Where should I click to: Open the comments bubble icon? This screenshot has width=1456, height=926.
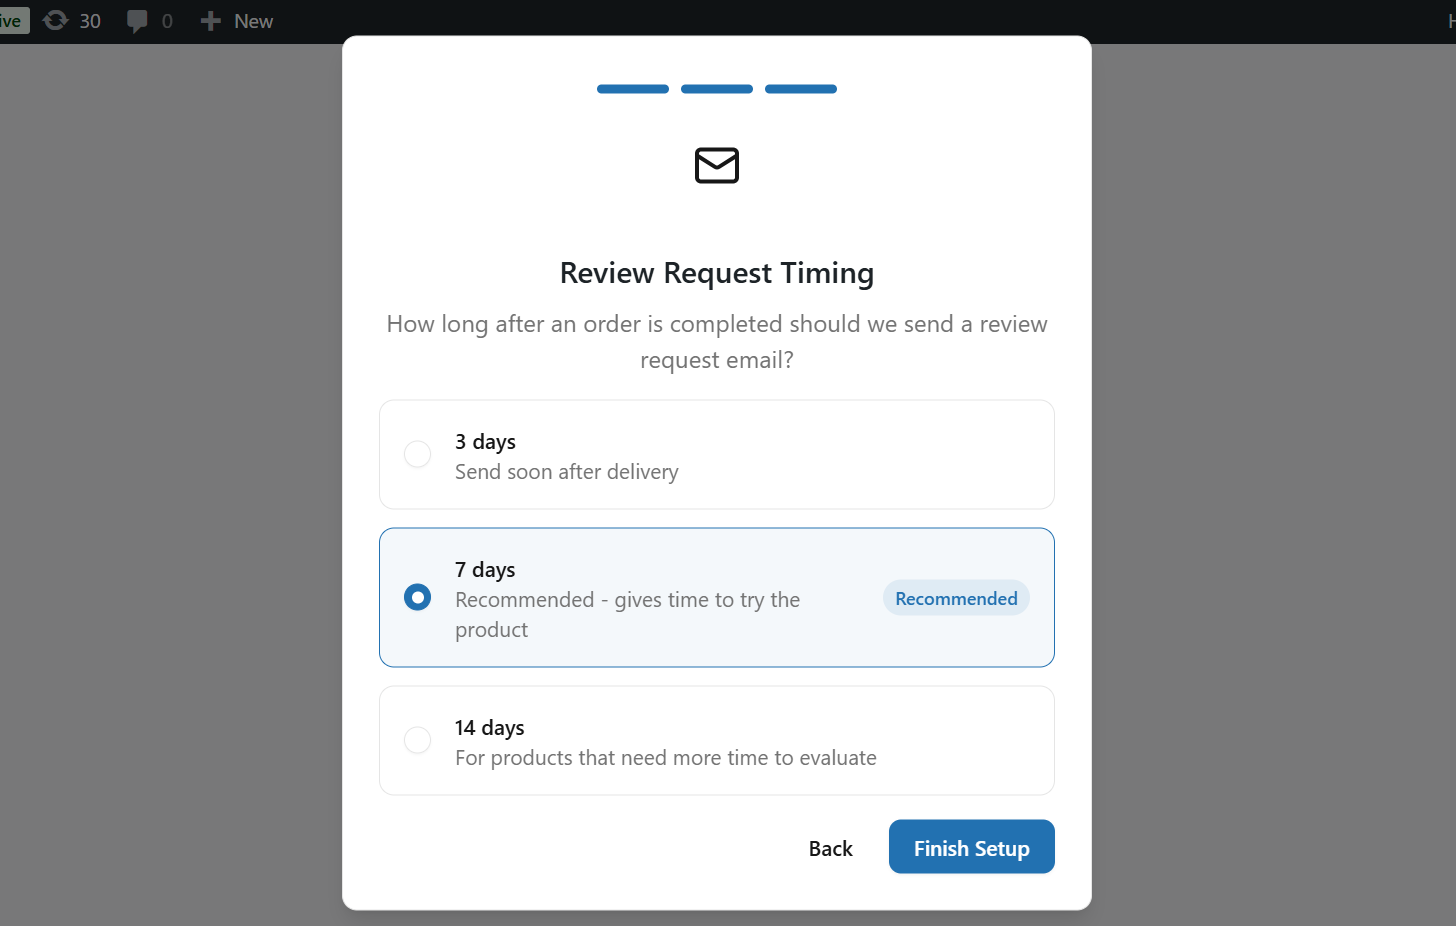coord(137,21)
